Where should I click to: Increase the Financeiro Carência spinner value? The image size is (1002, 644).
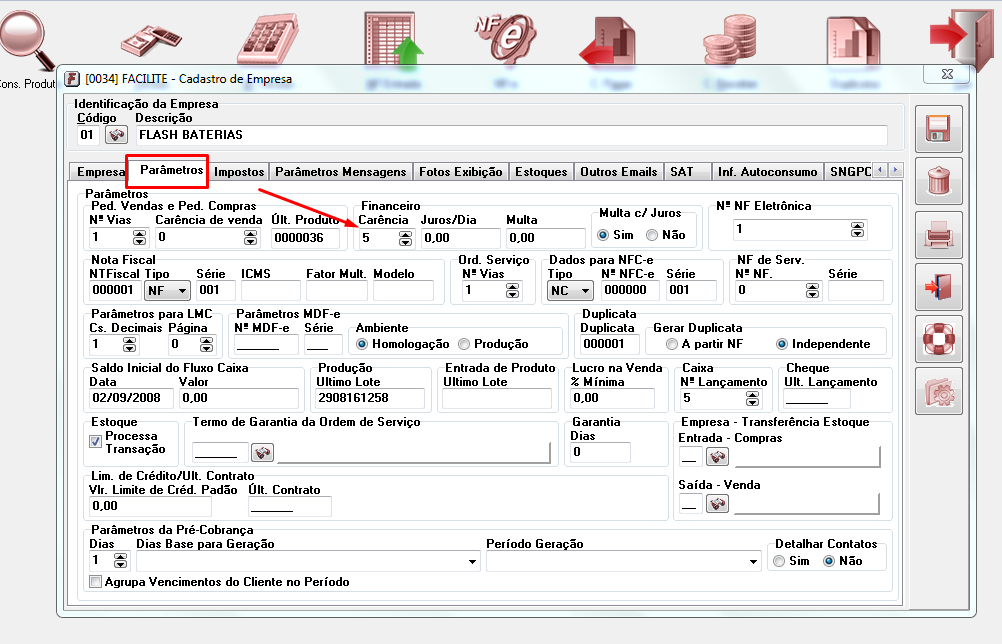click(405, 234)
